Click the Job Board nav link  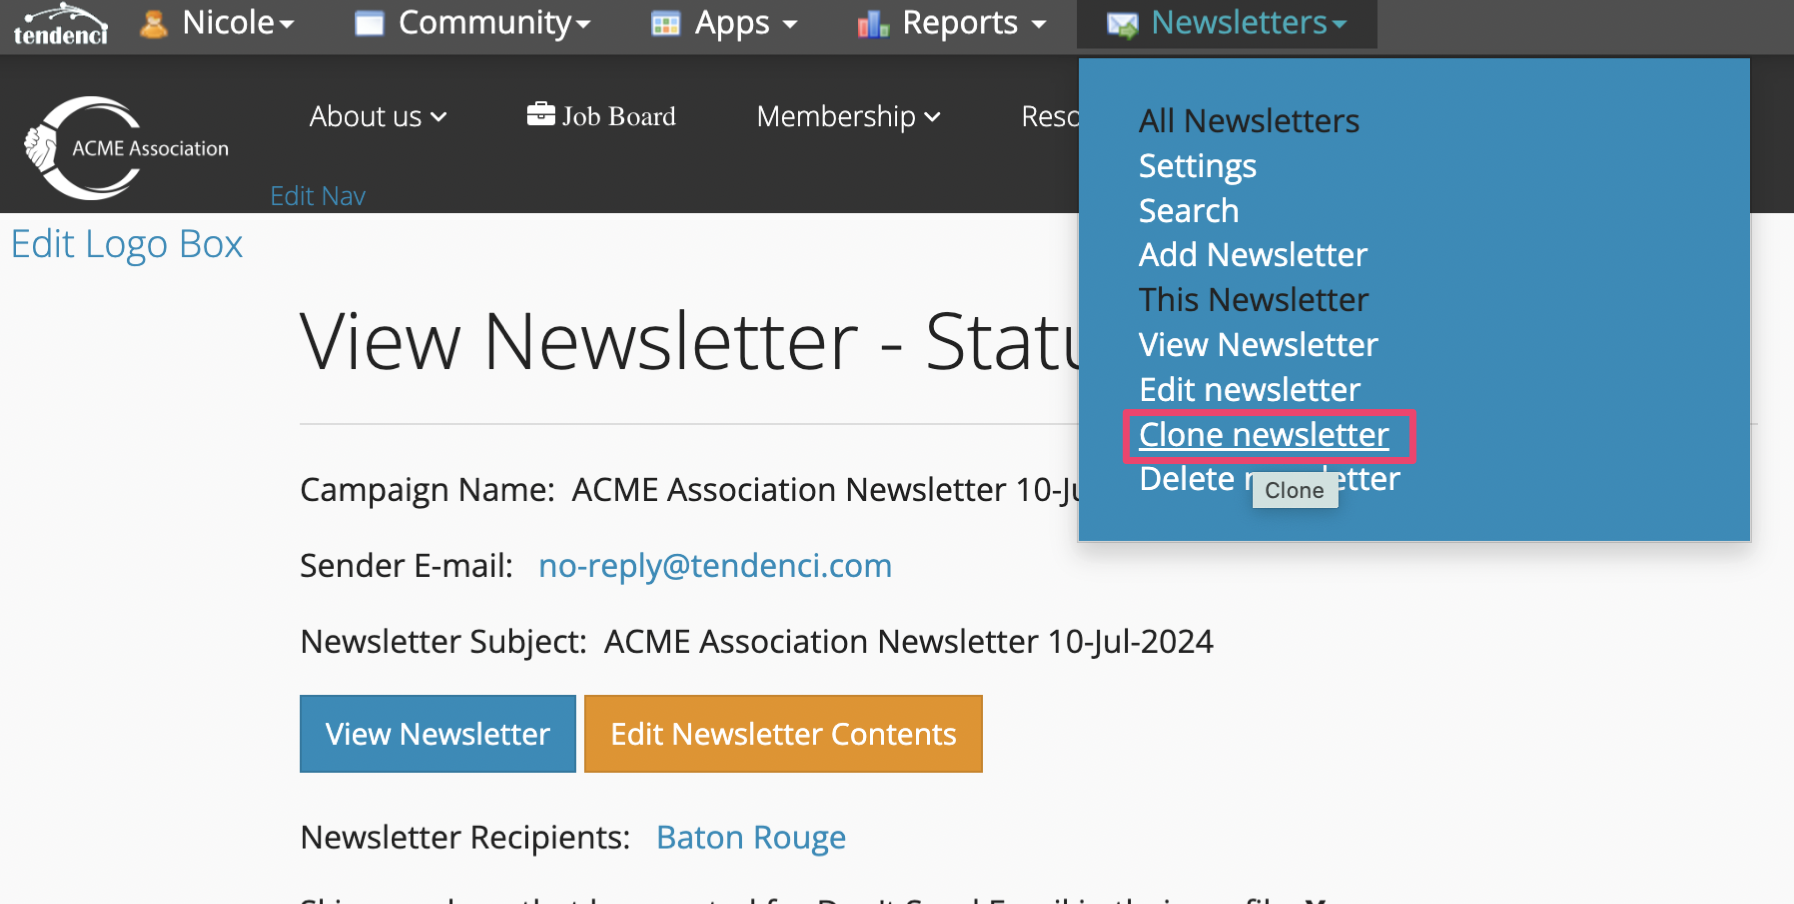[602, 116]
